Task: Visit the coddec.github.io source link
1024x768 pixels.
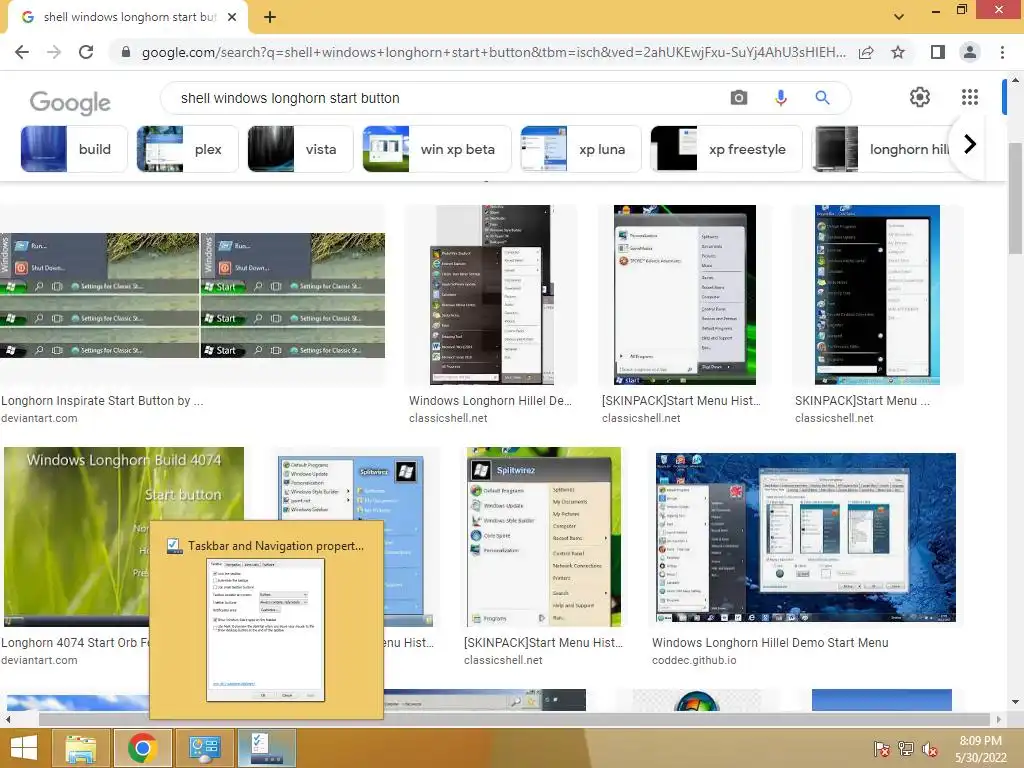Action: (x=694, y=660)
